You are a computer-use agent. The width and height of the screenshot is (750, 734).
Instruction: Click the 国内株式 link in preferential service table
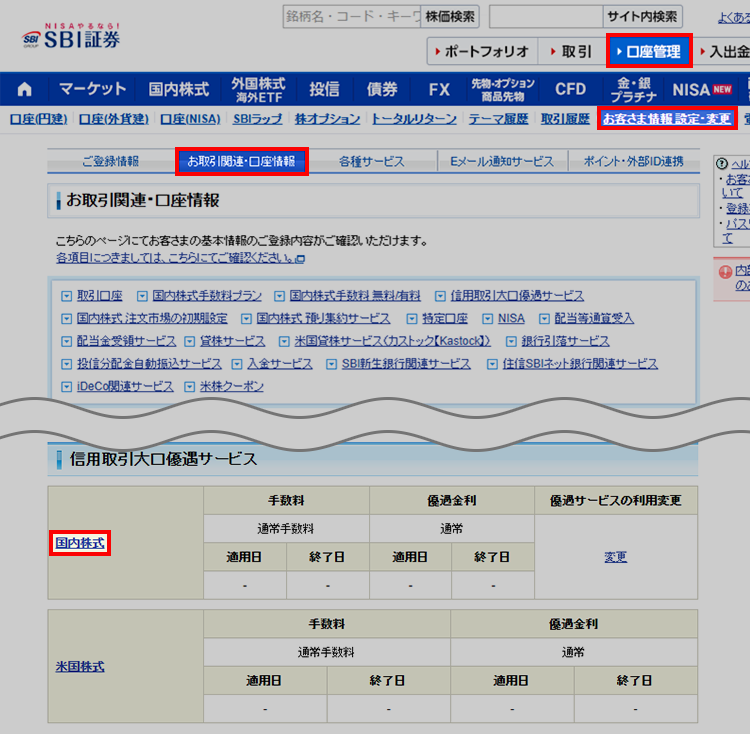(x=80, y=543)
